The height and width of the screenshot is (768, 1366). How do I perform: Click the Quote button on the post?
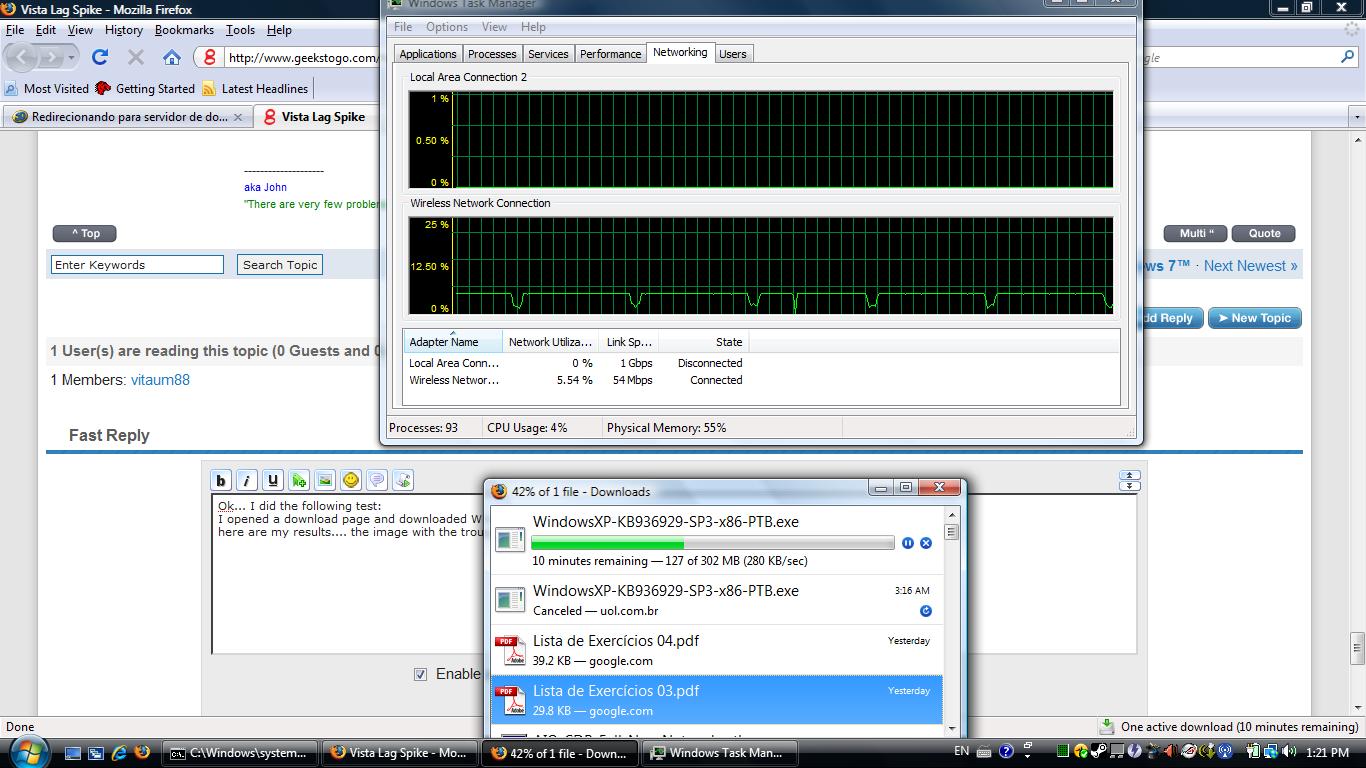point(1264,233)
